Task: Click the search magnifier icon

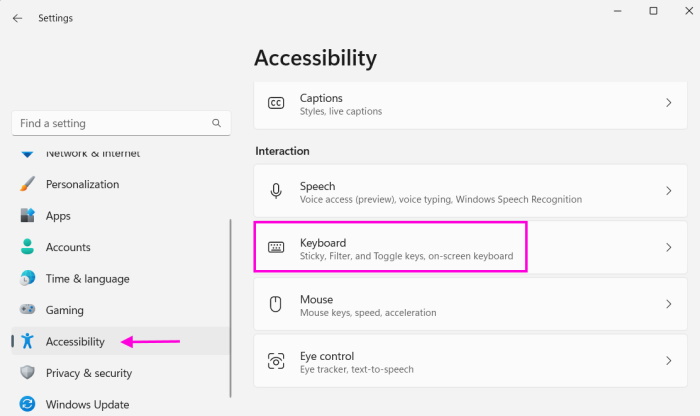Action: point(217,124)
